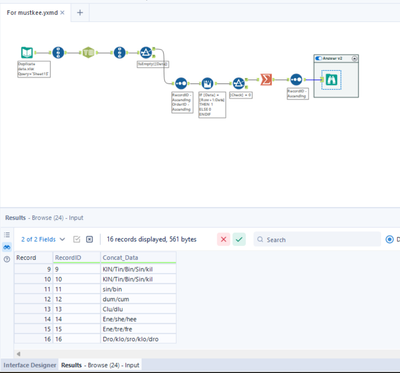
Task: Switch to the For mustkee.yxmd workflow tab
Action: pyautogui.click(x=32, y=13)
